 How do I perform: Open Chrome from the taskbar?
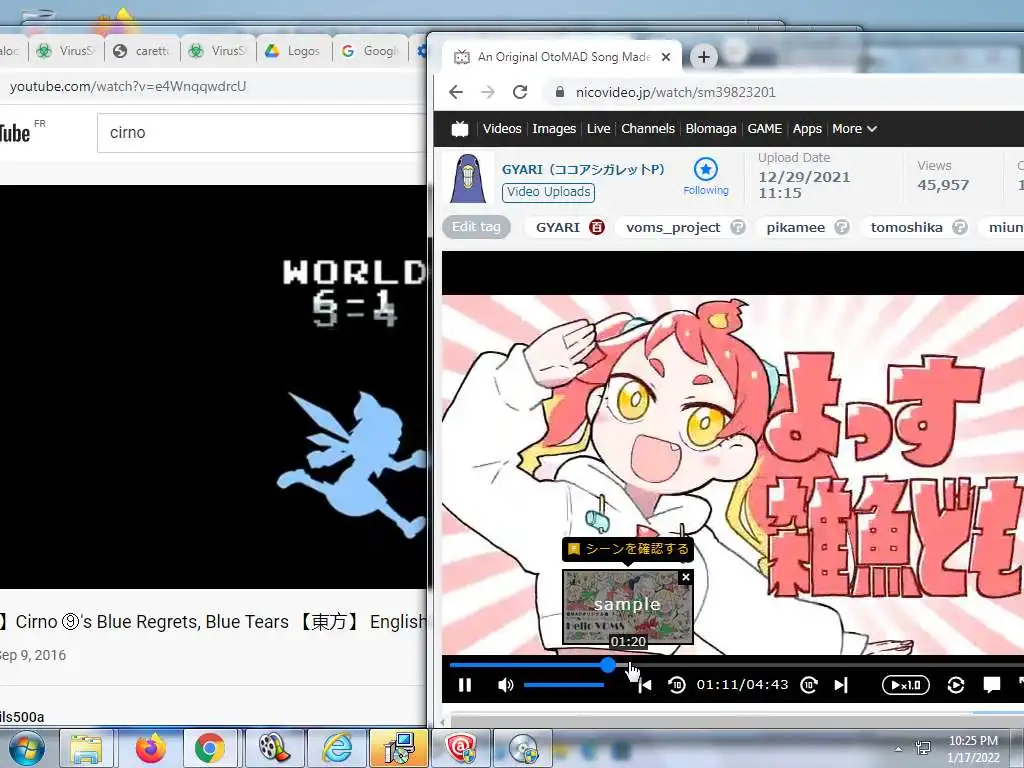[x=209, y=748]
